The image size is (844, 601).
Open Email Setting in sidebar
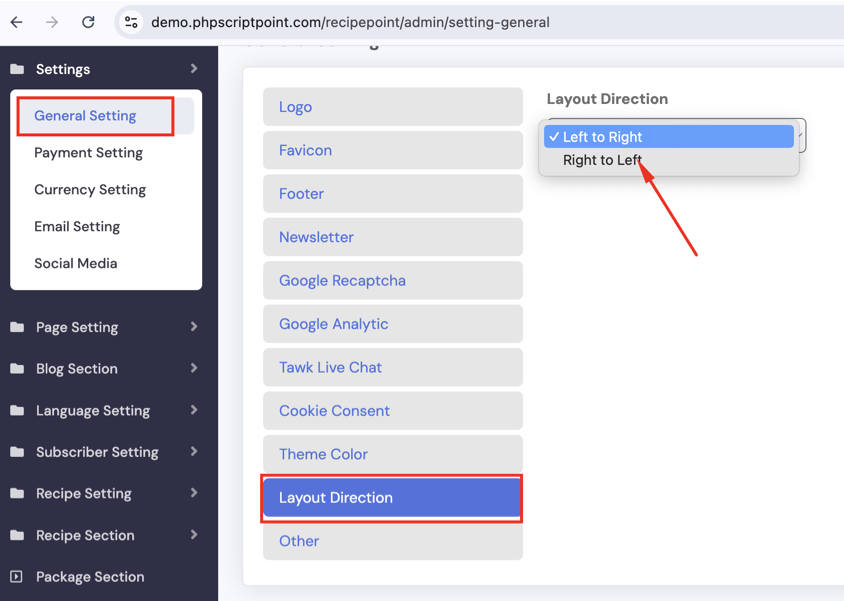tap(77, 227)
